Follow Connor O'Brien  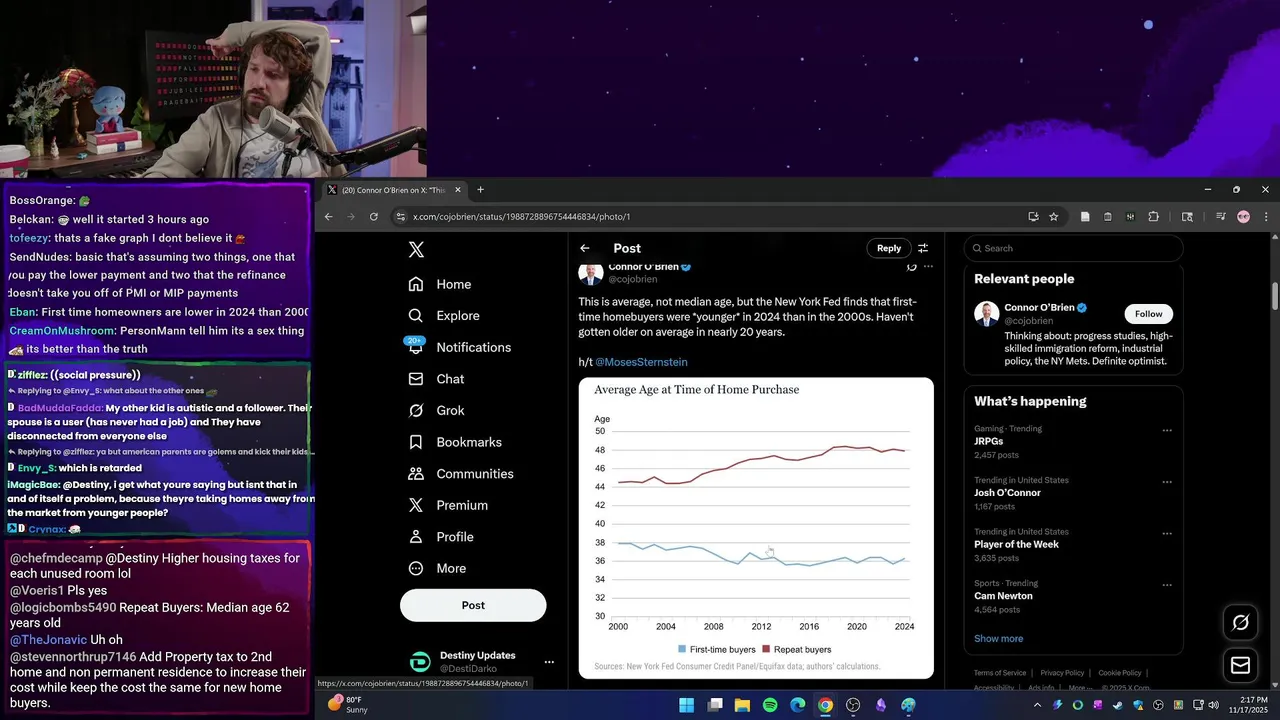coord(1148,314)
